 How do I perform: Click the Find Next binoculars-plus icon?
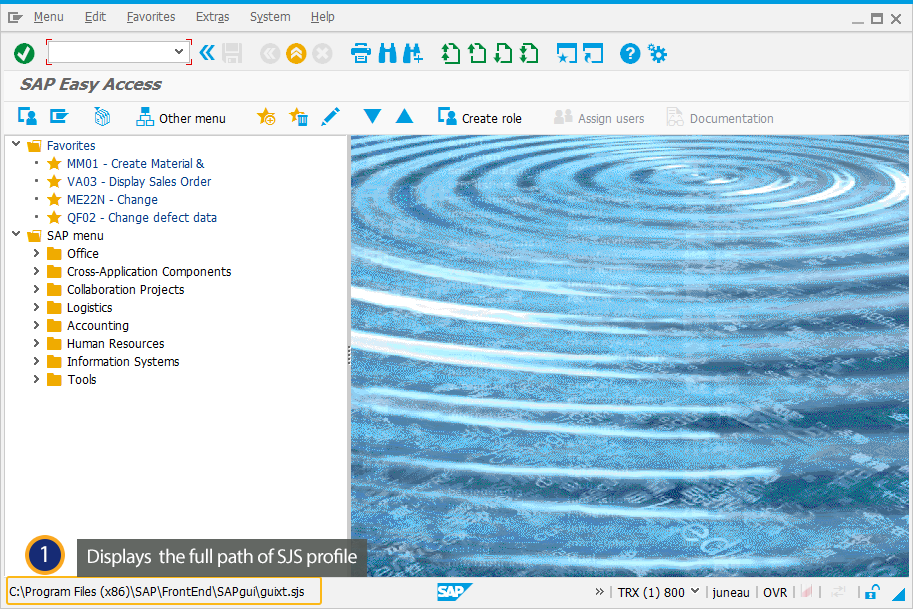coord(413,54)
